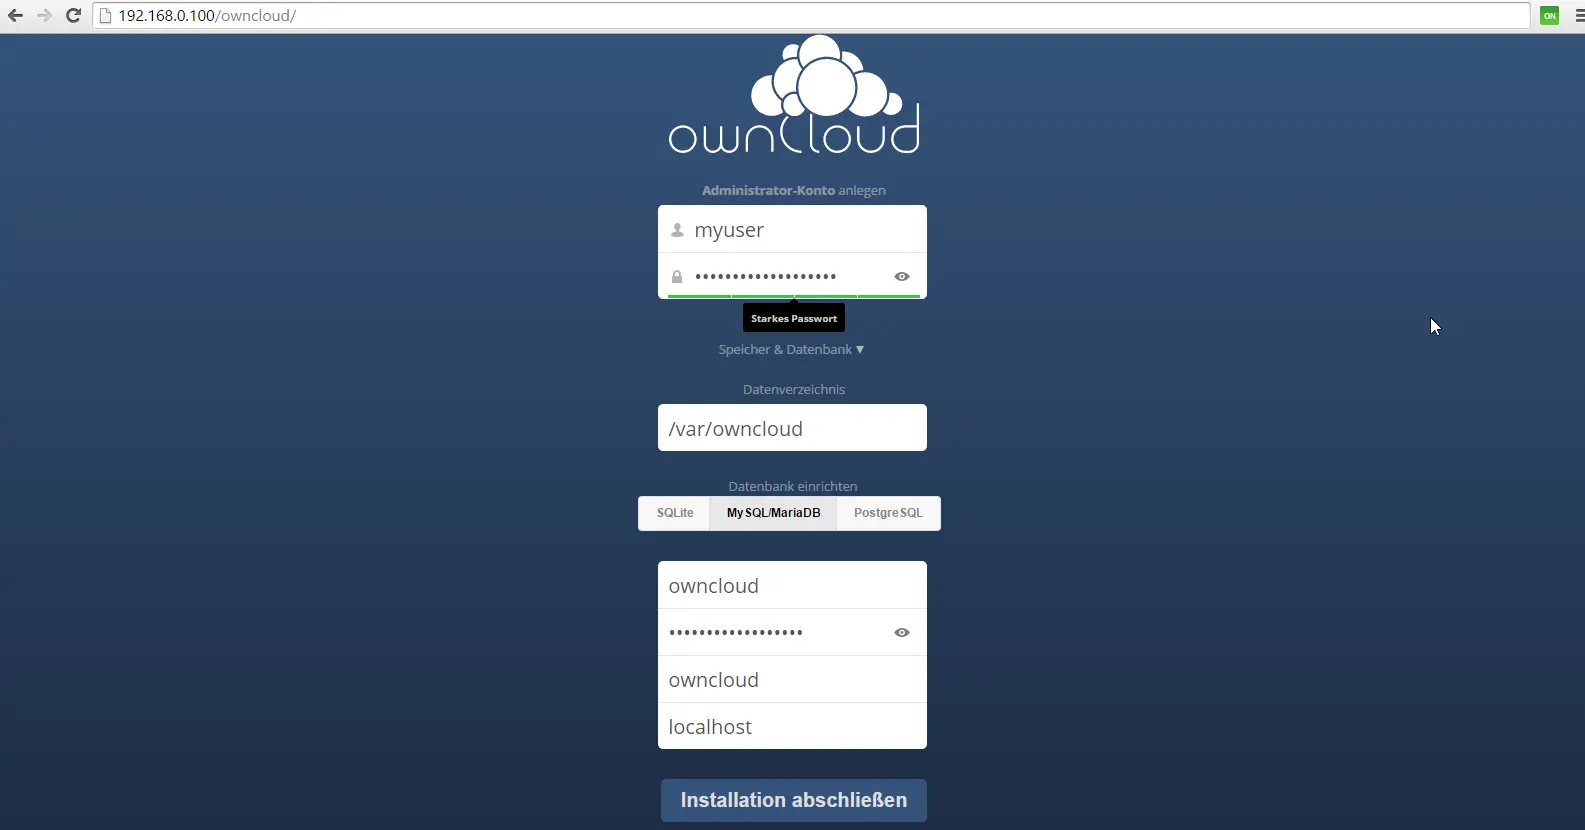Click the localhost database host field

(x=792, y=726)
